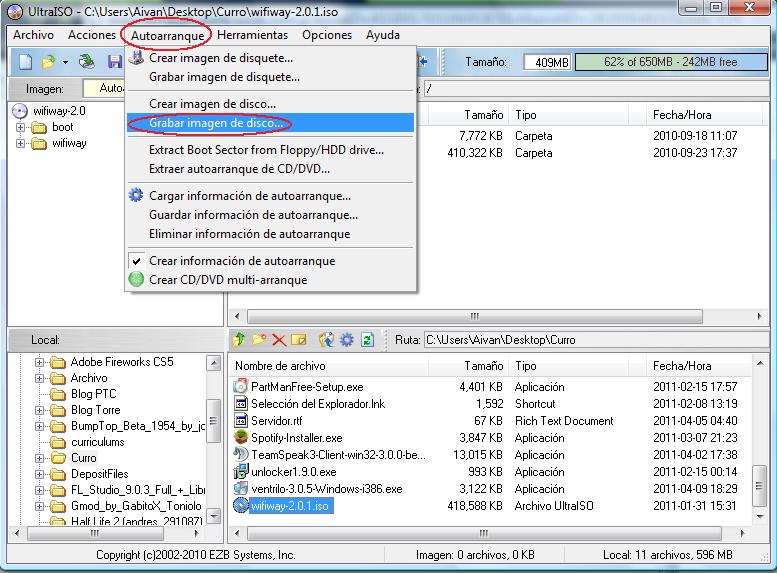The width and height of the screenshot is (777, 573).
Task: Click the ventrilo installer file icon
Action: [241, 488]
